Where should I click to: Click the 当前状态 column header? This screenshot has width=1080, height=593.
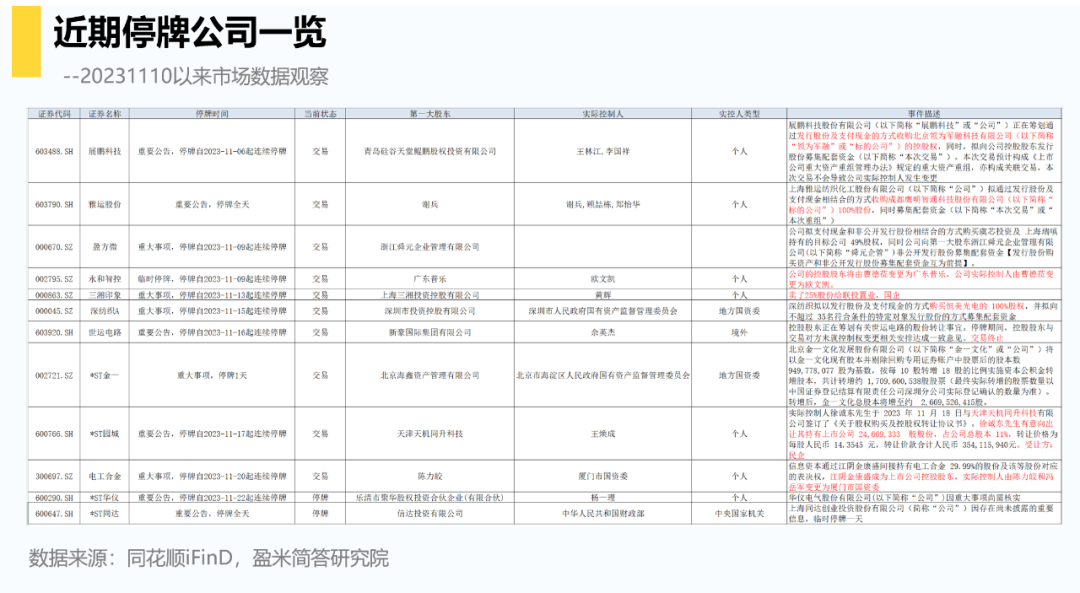(x=320, y=114)
